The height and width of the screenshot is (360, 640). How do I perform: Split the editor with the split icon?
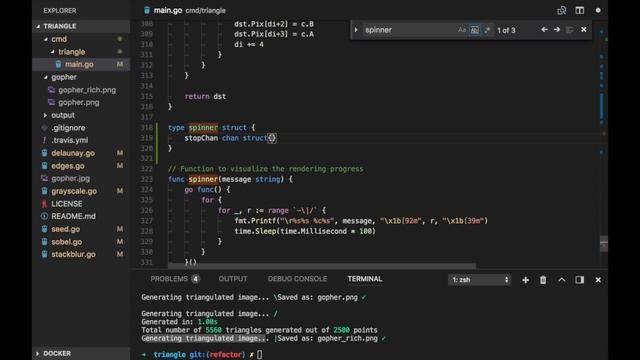click(580, 10)
